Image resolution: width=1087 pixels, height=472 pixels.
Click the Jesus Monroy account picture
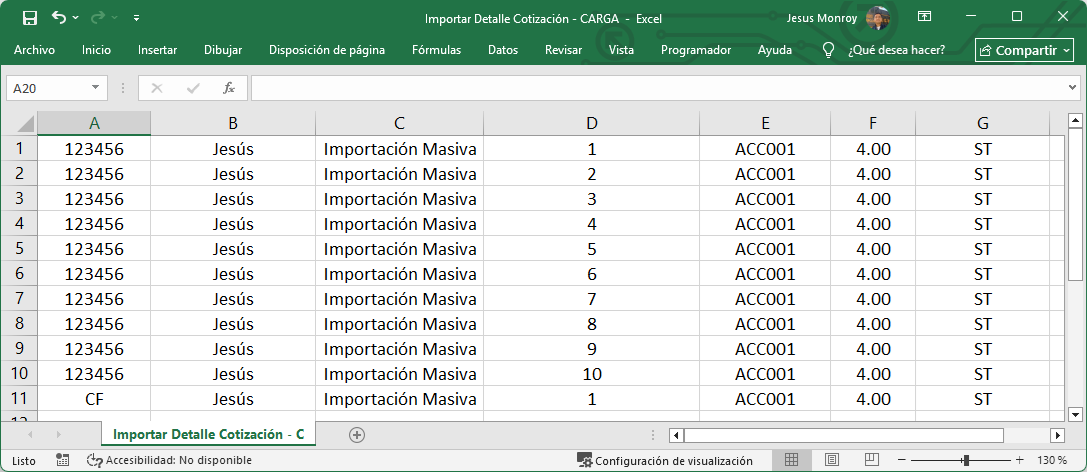click(878, 18)
